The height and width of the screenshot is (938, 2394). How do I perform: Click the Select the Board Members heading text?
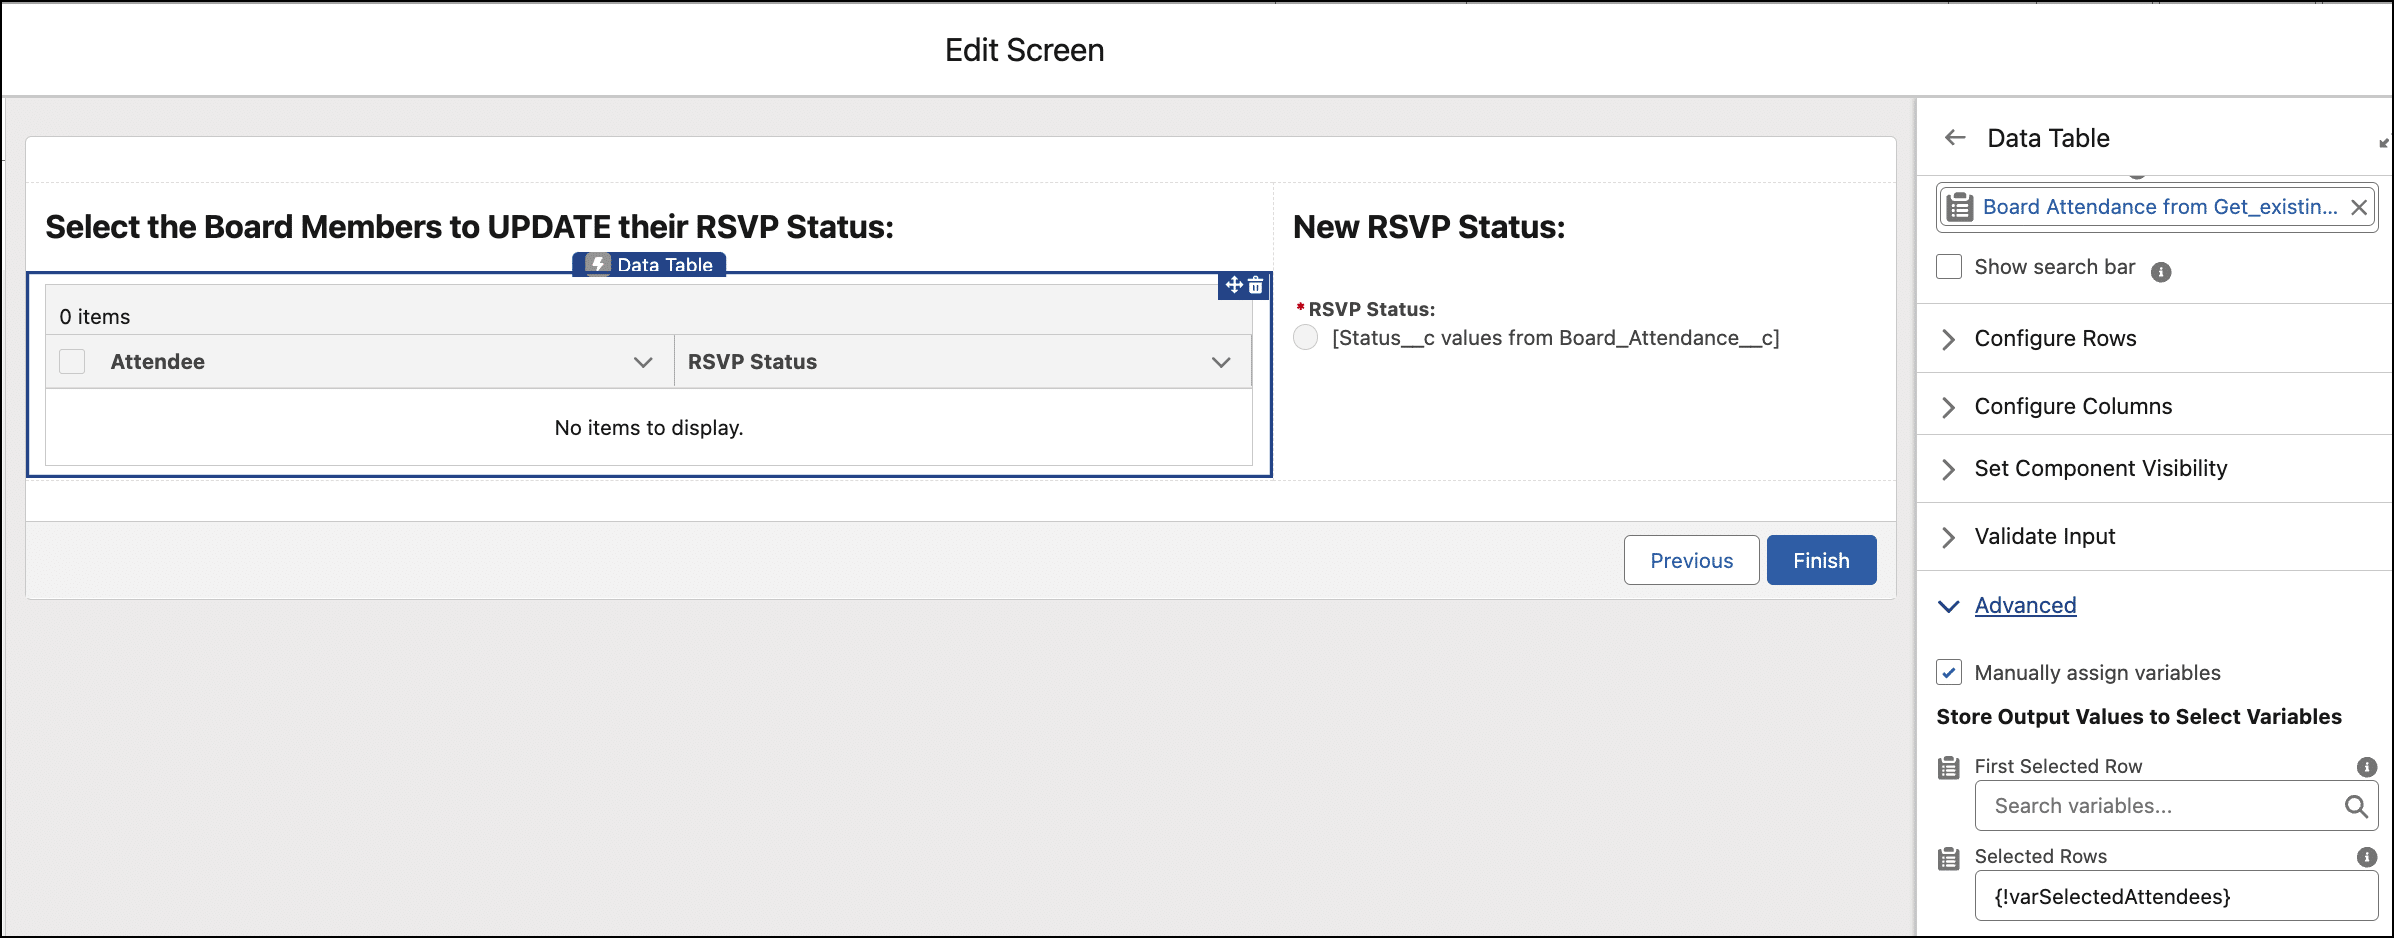point(470,227)
